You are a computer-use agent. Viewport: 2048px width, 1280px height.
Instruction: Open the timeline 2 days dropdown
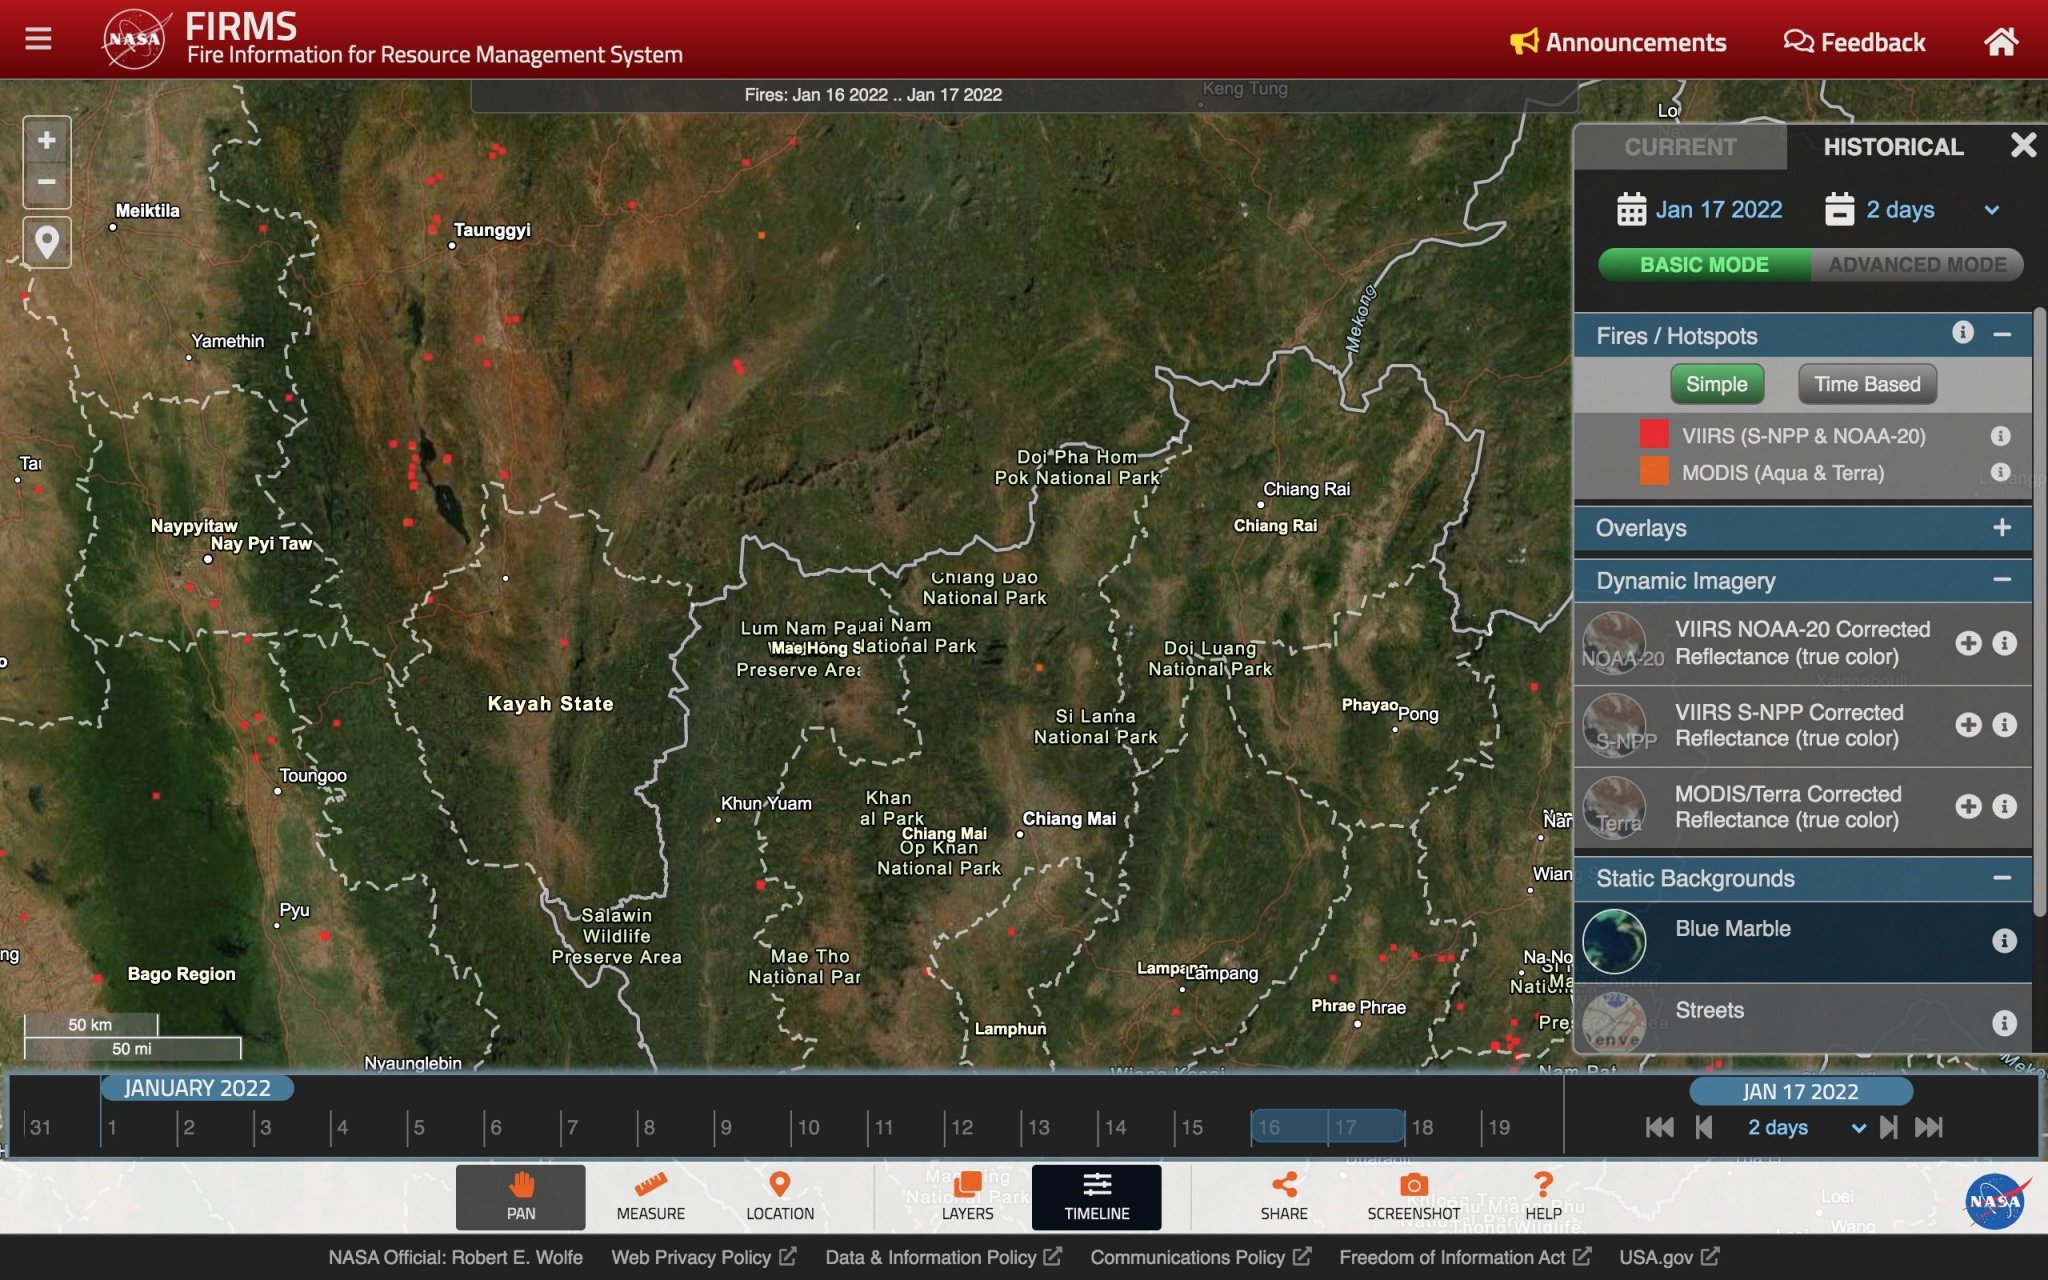pos(1805,1127)
